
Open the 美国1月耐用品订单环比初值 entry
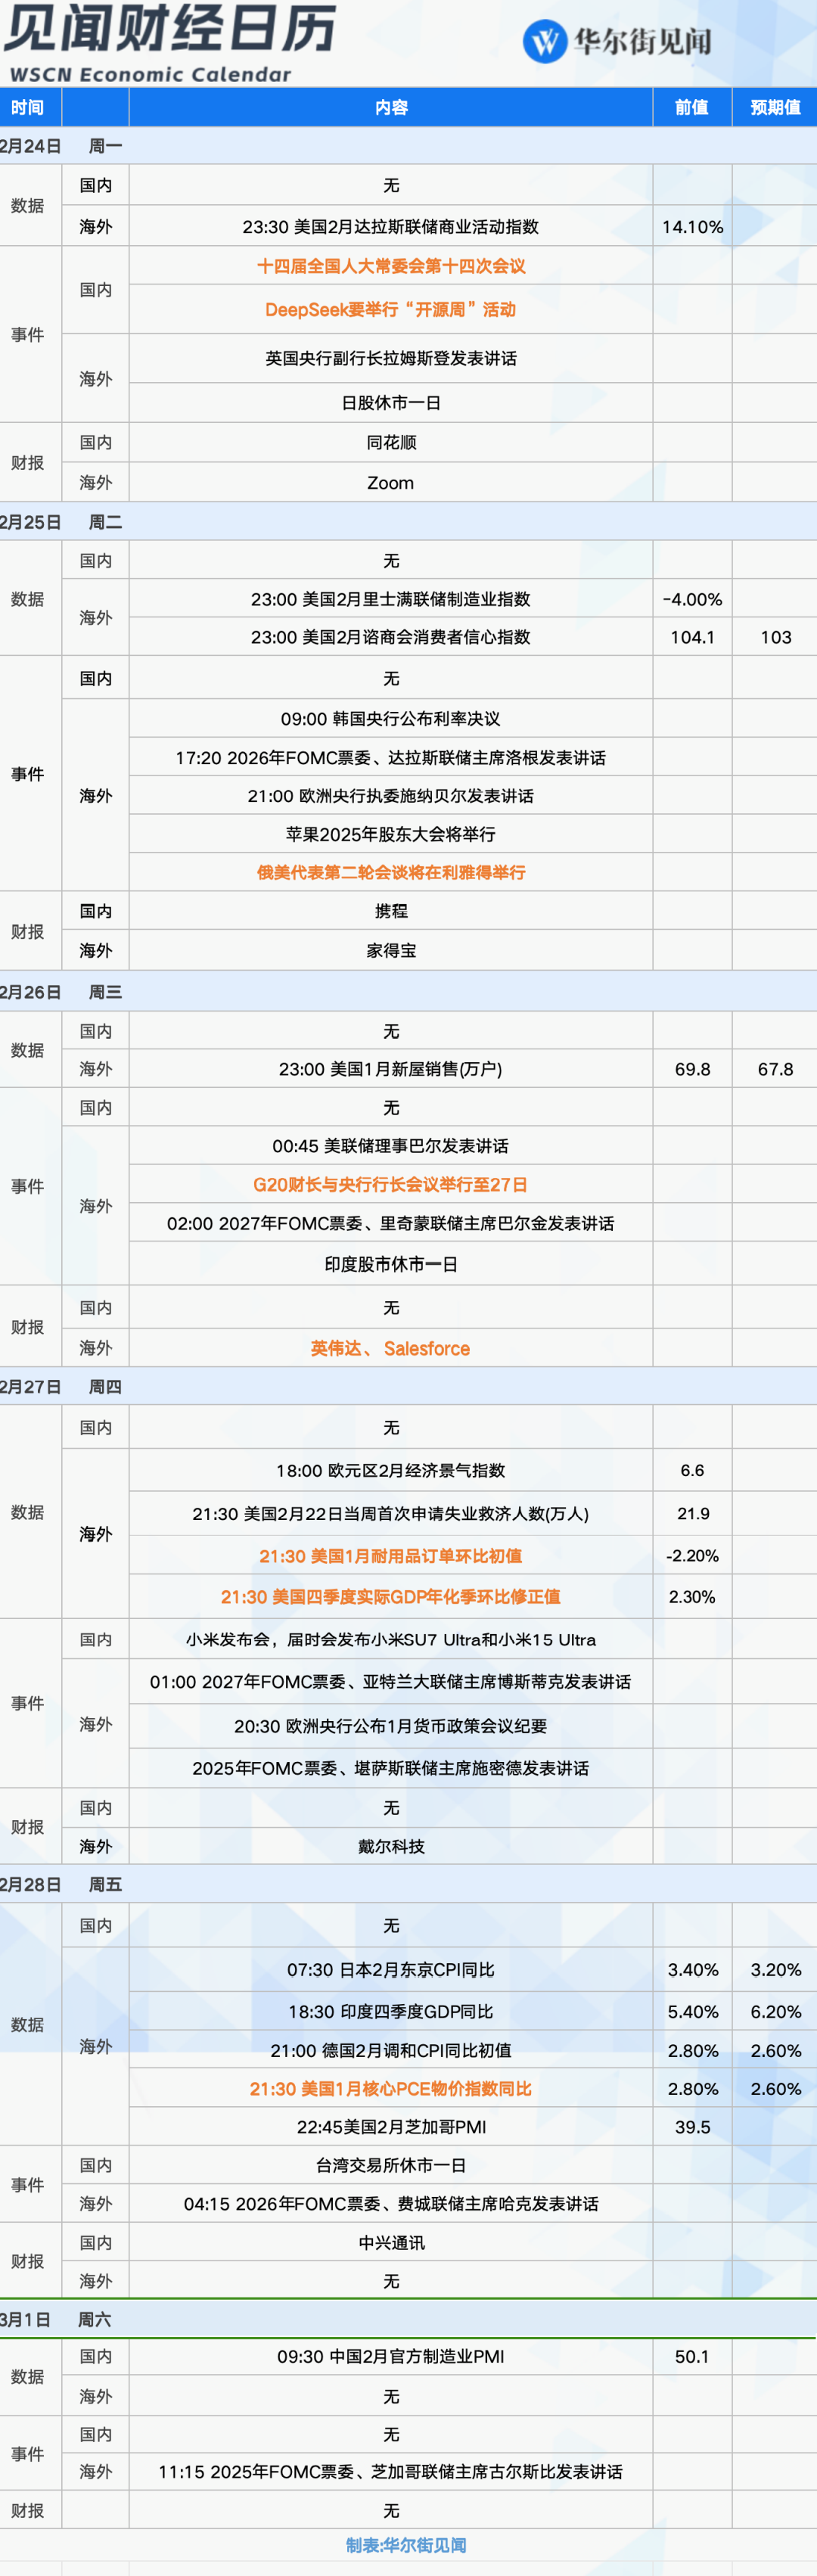(x=390, y=1556)
